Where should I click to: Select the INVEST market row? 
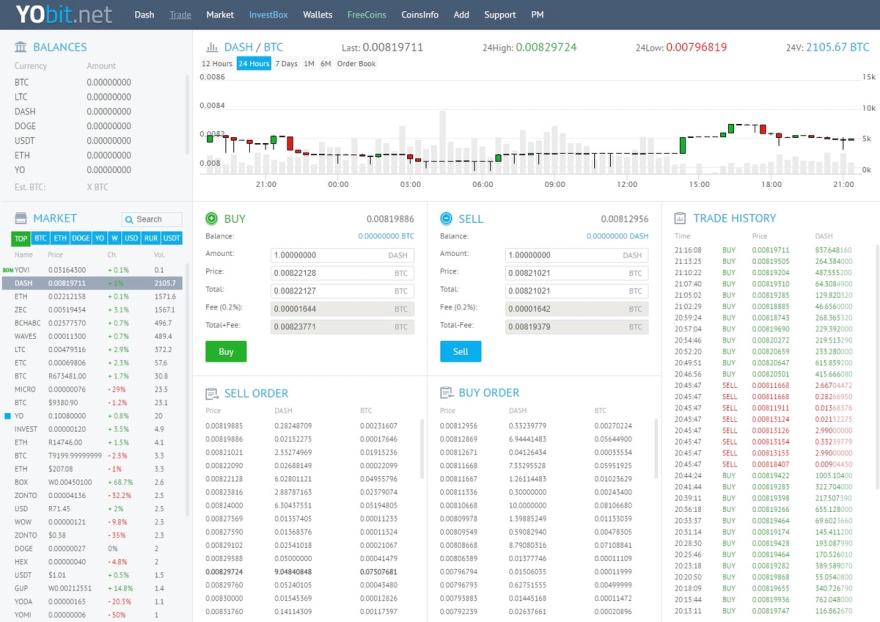(93, 429)
